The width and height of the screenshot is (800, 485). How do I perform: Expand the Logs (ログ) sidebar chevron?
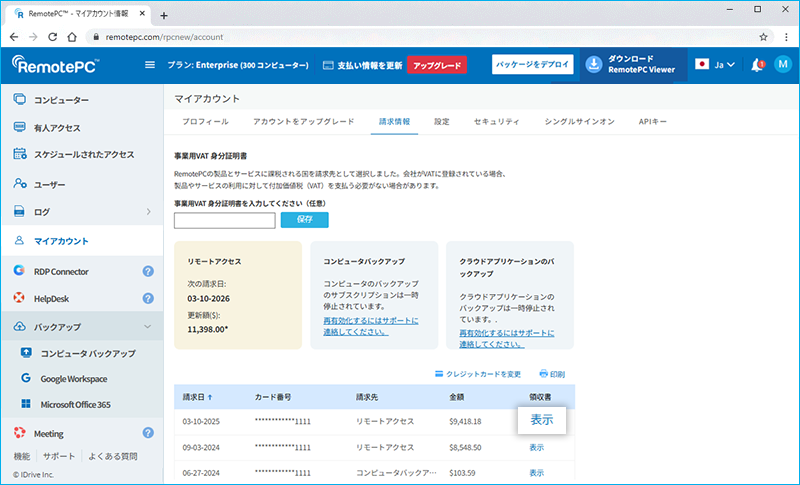pyautogui.click(x=148, y=211)
